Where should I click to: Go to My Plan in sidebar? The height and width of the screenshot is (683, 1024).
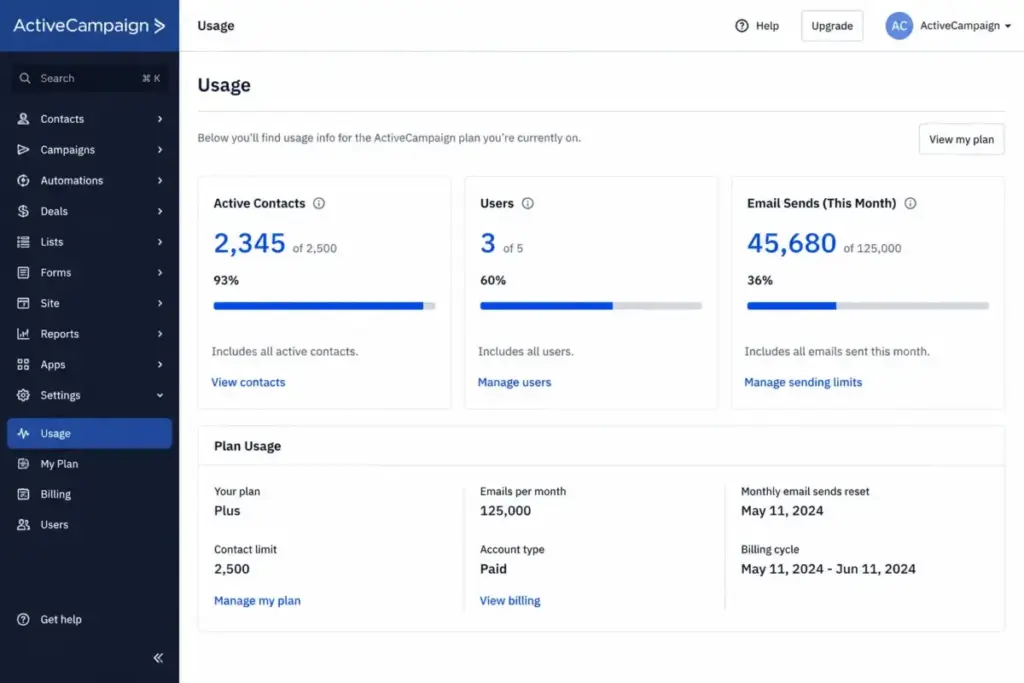pyautogui.click(x=89, y=464)
